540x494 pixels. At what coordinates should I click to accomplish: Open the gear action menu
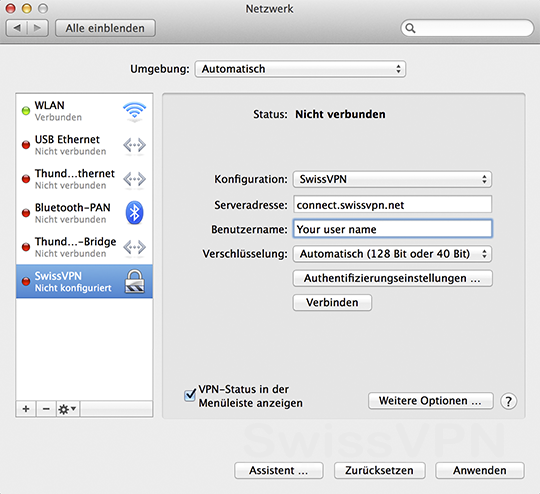pyautogui.click(x=68, y=409)
